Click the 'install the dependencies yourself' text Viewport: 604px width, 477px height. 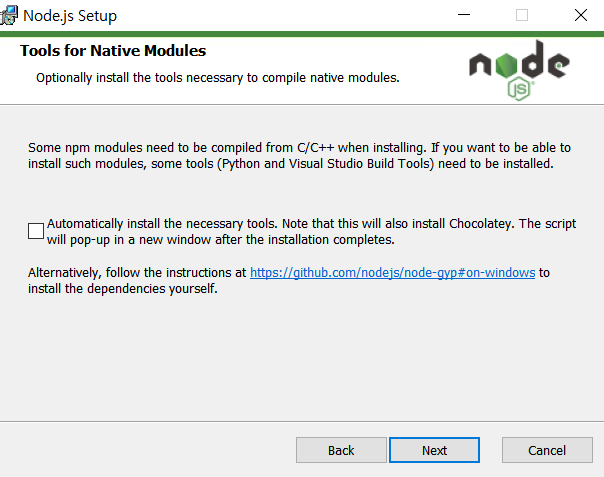[x=122, y=289]
